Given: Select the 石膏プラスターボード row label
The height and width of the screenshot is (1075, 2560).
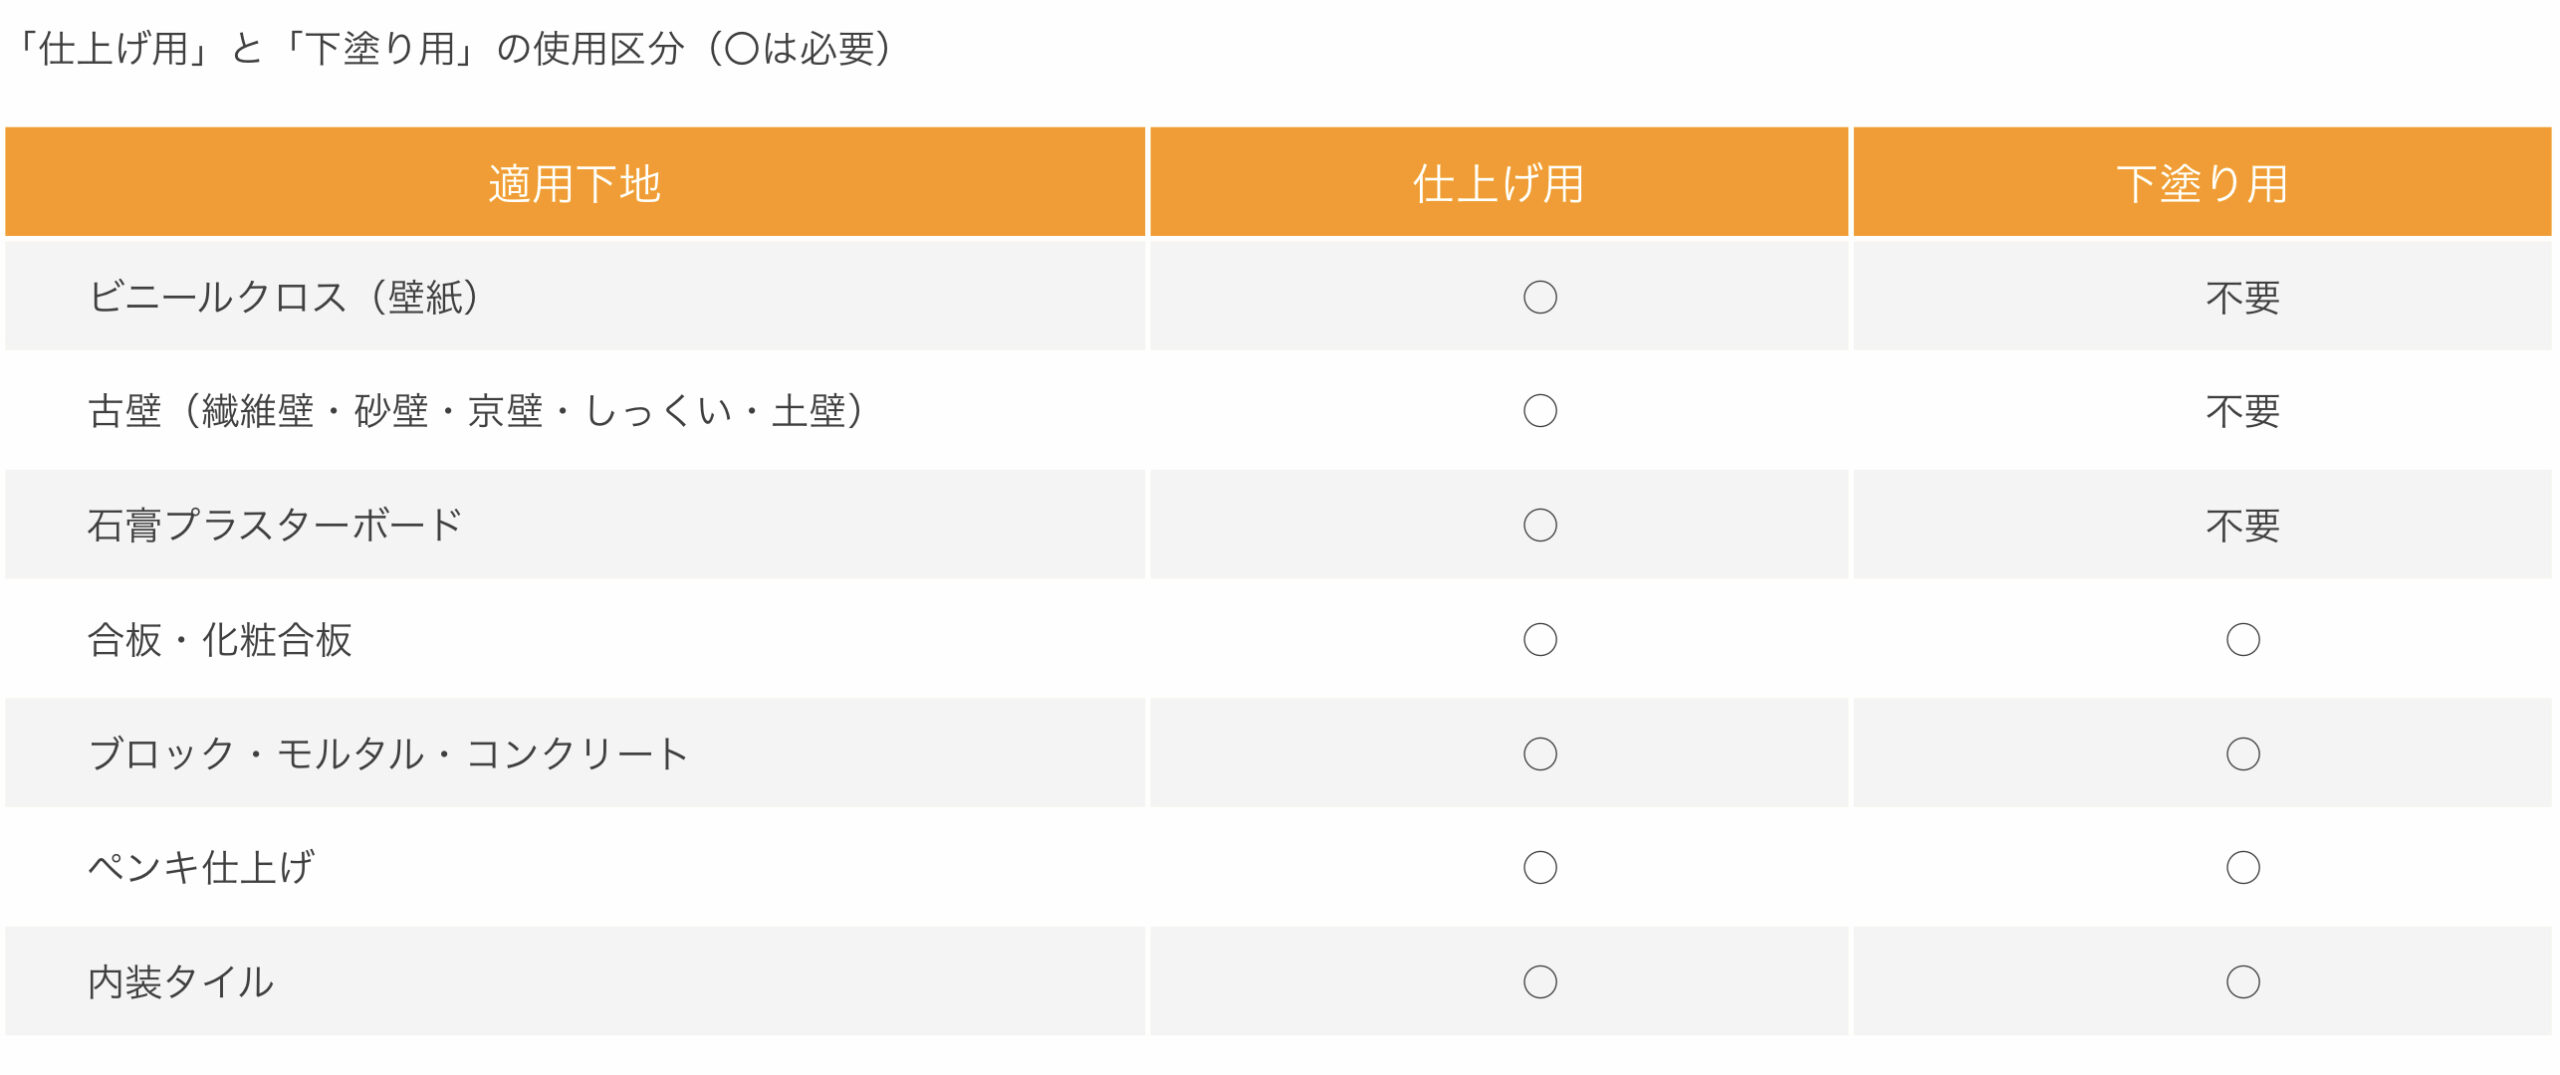Looking at the screenshot, I should [x=275, y=525].
